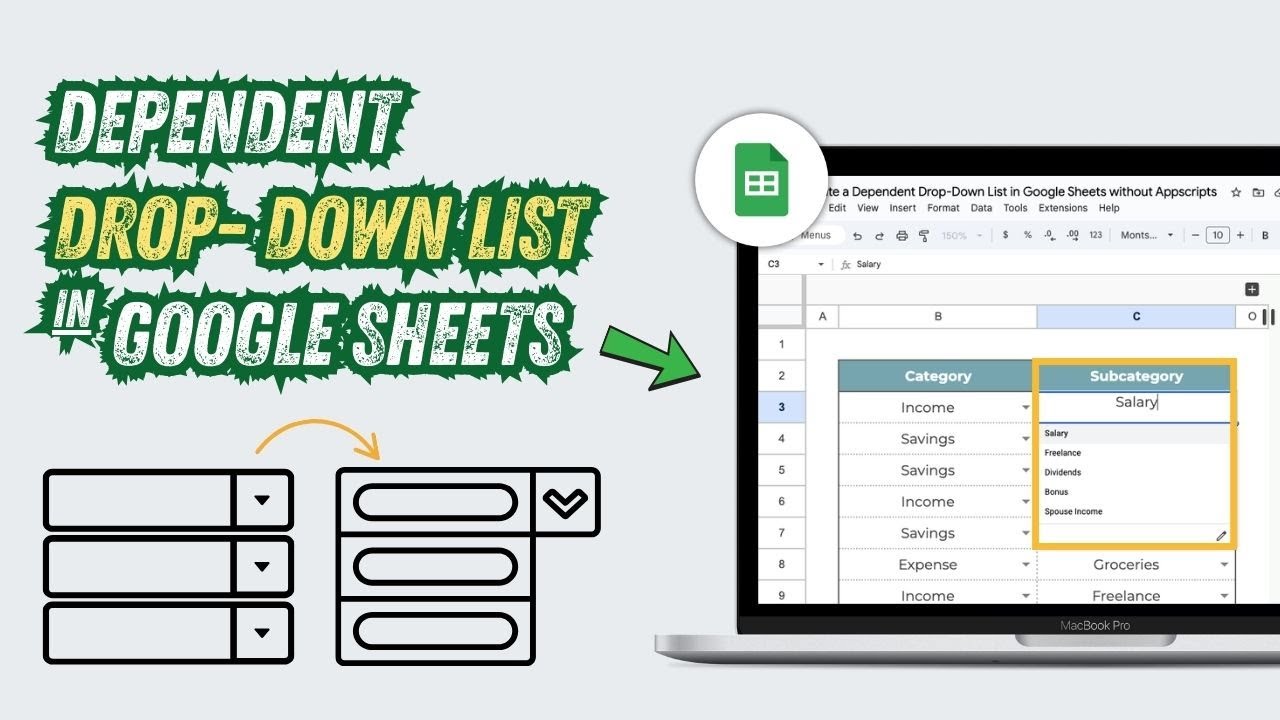
Task: Choose Spouse Income from the dropdown list
Action: pyautogui.click(x=1134, y=511)
